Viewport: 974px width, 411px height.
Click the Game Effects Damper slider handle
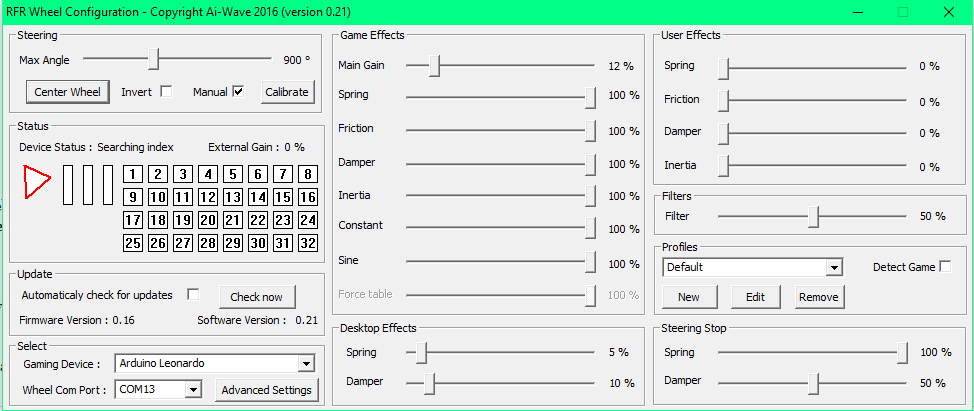click(590, 165)
